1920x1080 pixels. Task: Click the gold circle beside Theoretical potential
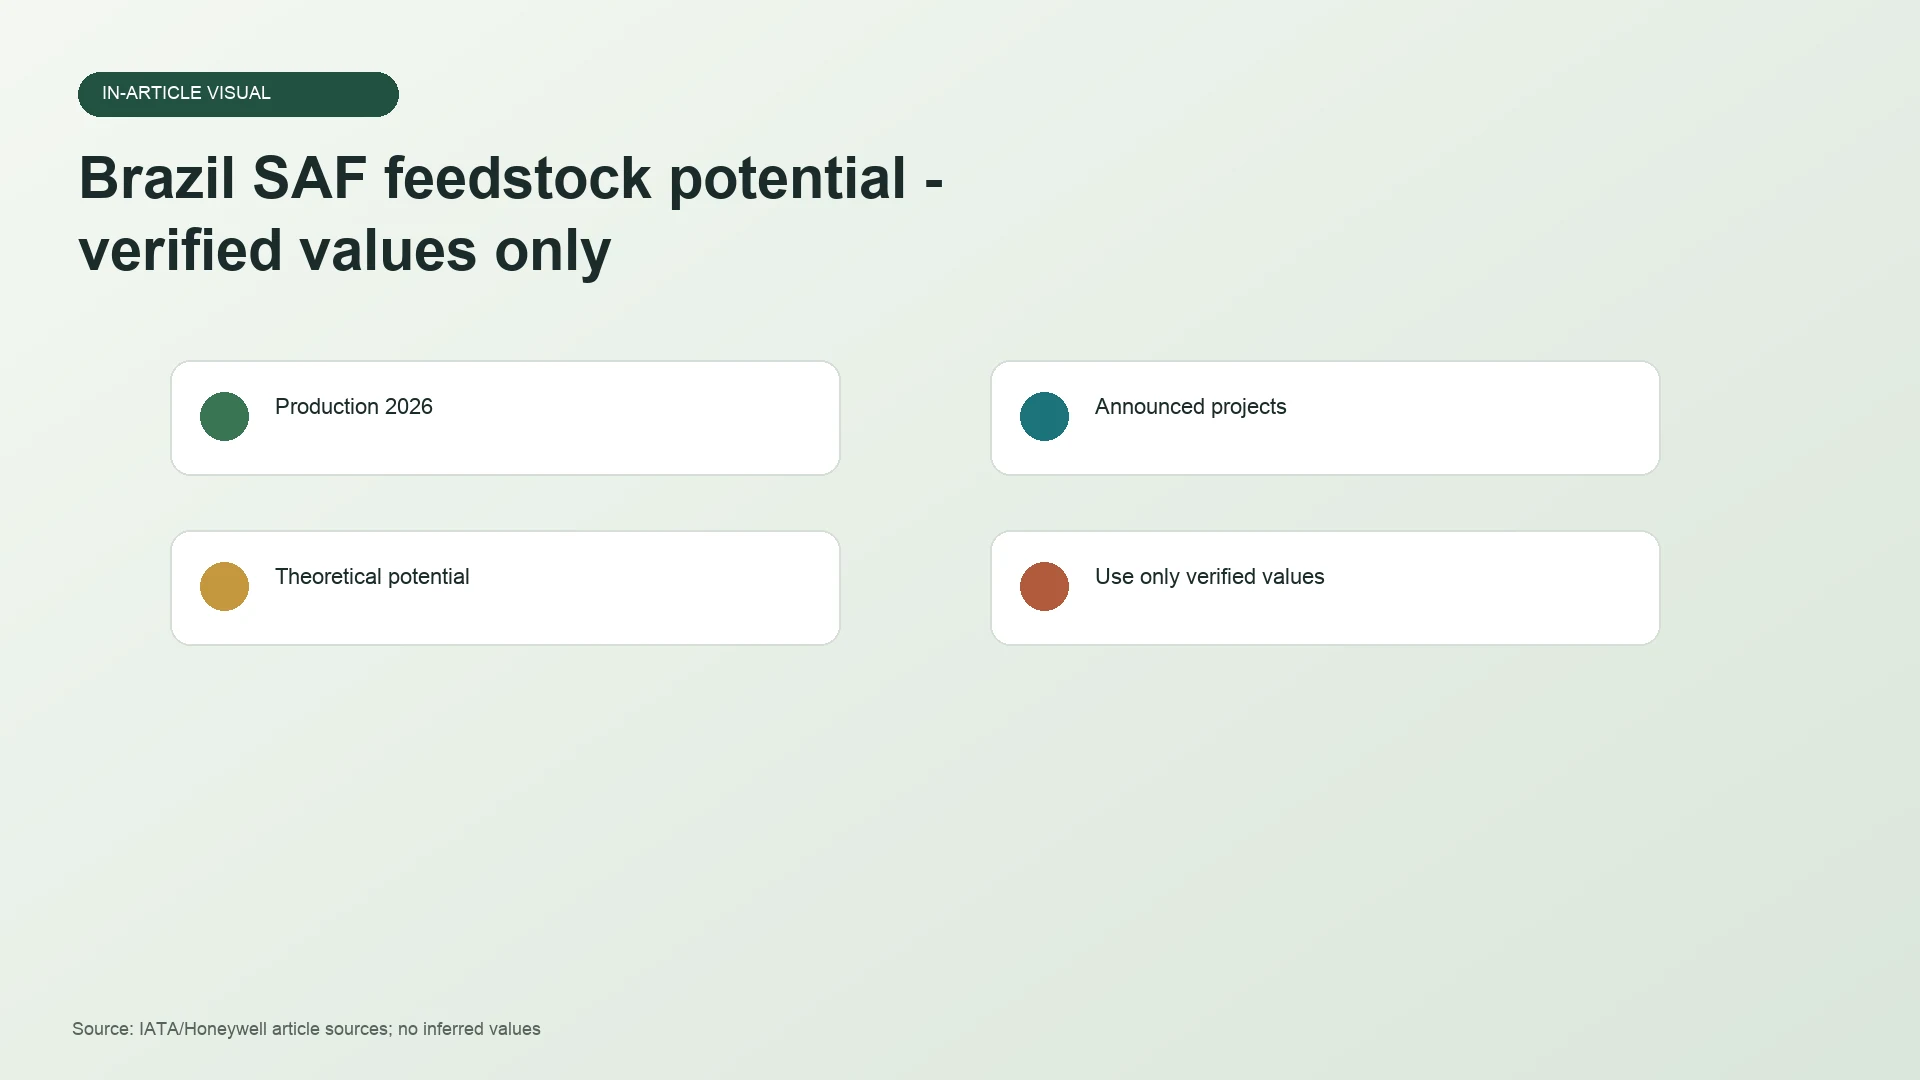[224, 586]
